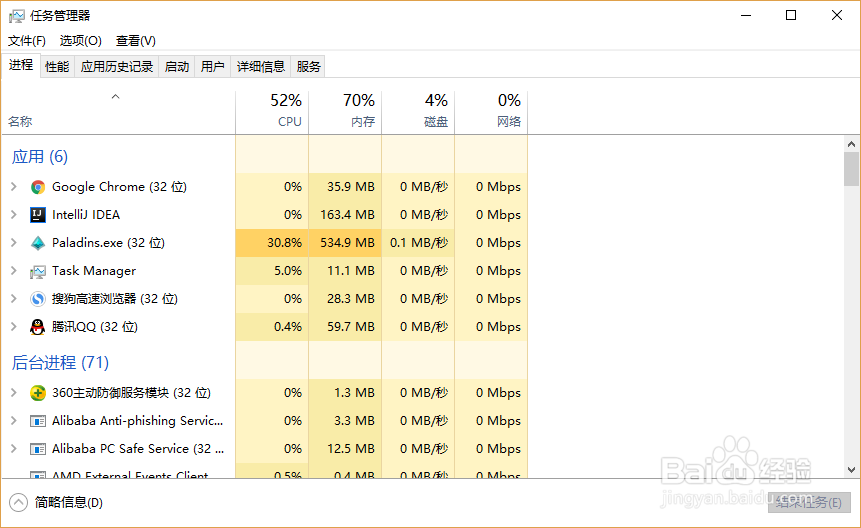Switch to the 用户 tab

(213, 67)
